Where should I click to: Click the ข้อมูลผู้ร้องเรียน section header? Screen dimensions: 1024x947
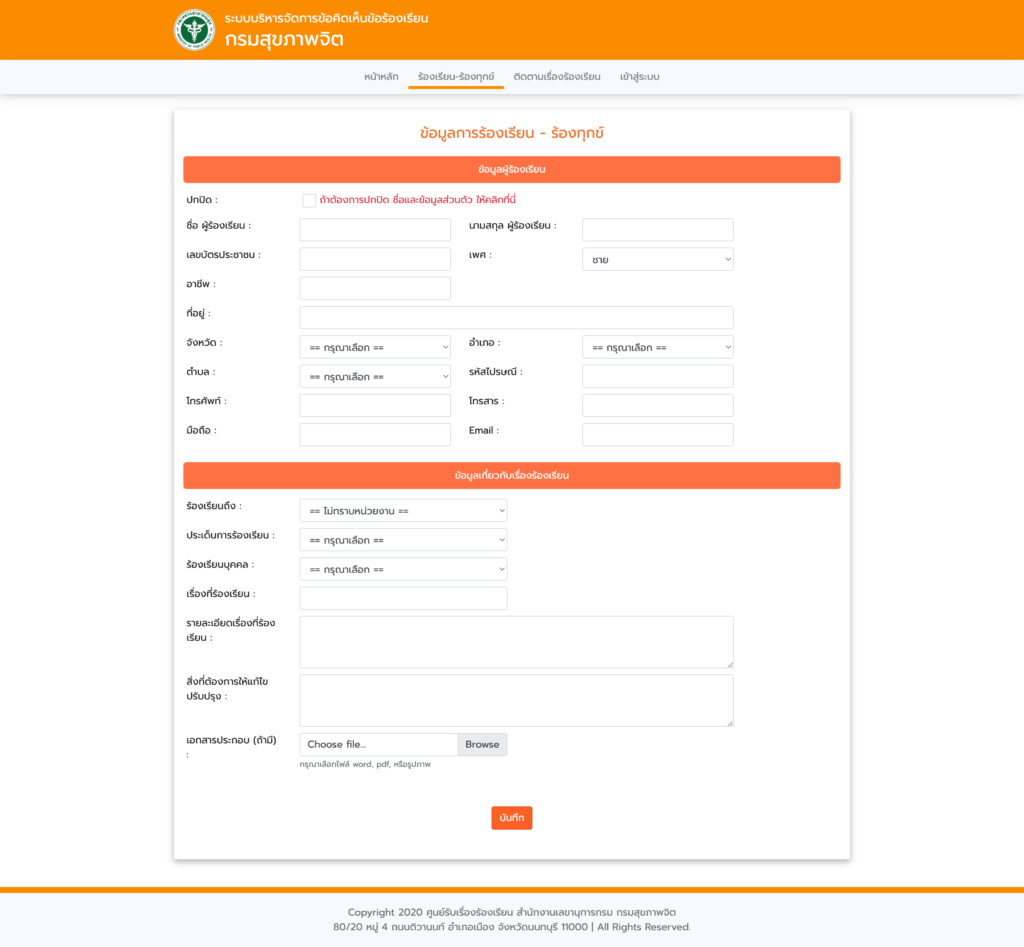[x=511, y=169]
